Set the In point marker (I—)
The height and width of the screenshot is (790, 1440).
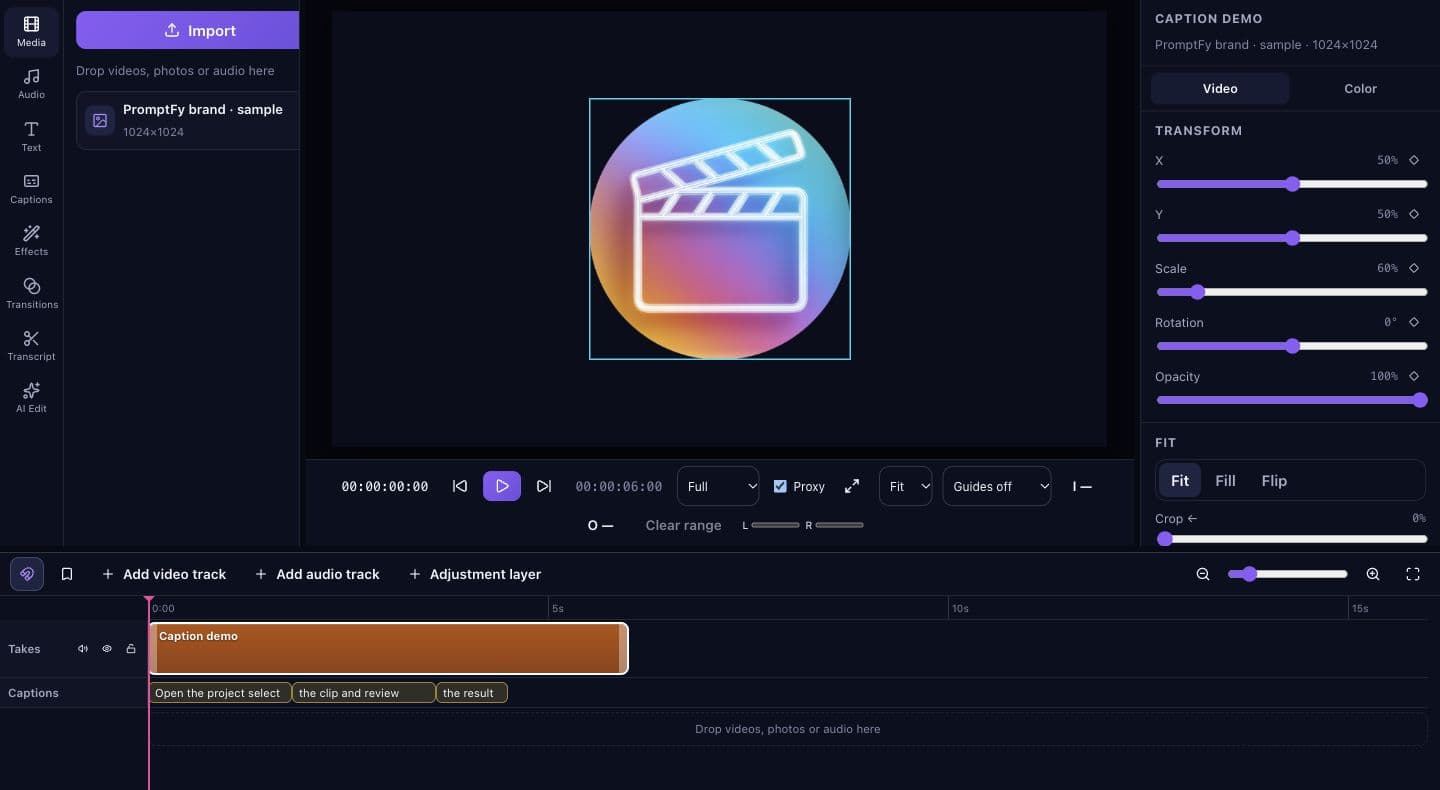tap(1082, 486)
